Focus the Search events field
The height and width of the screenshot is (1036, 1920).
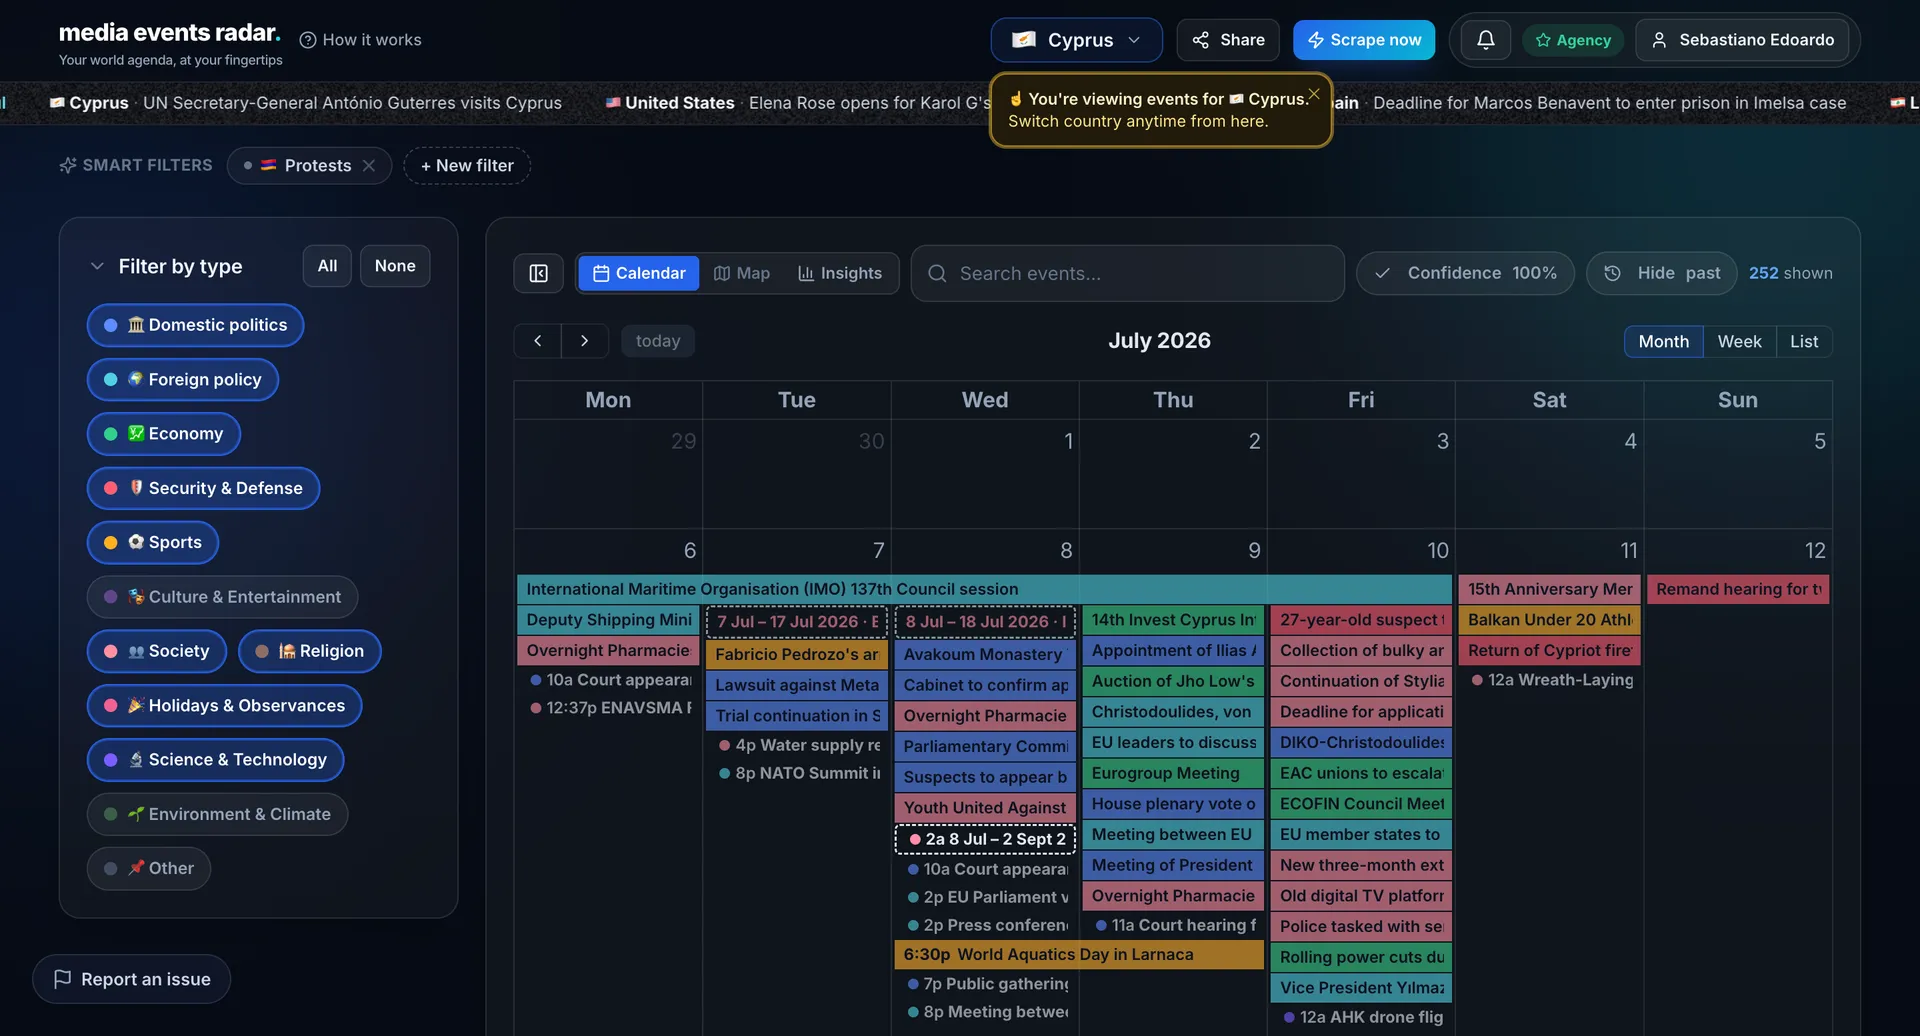coord(1127,273)
